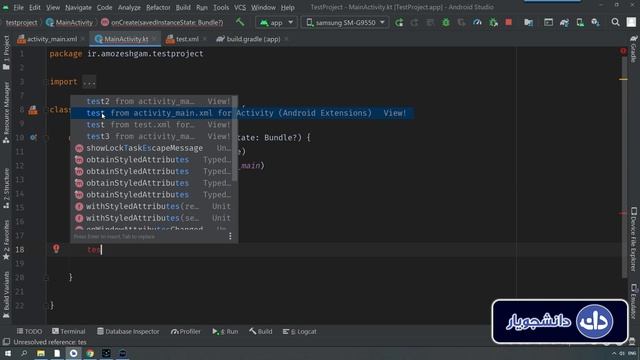This screenshot has width=640, height=360.
Task: Click the red intention lightbulb on line 18
Action: pyautogui.click(x=56, y=249)
